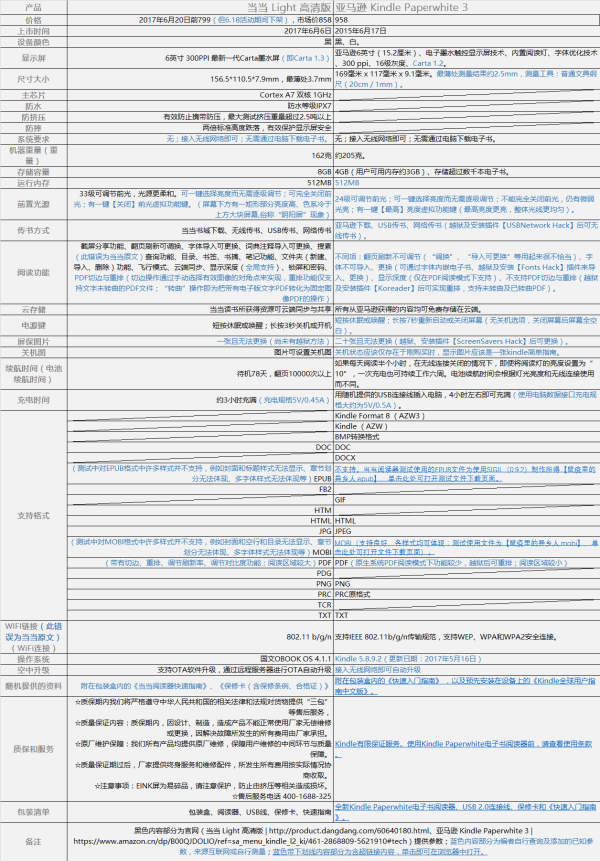
Task: Click the product.dangdang.com URL in remarks
Action: 349,831
